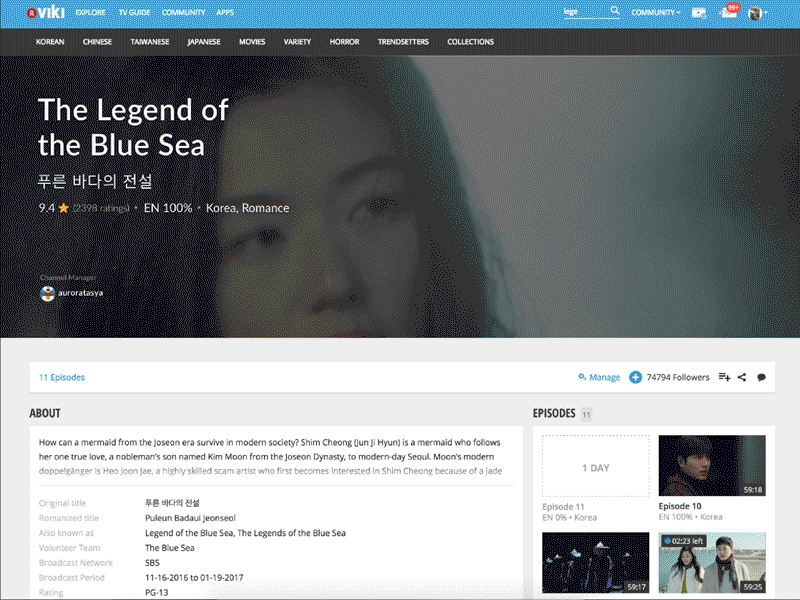Open the profile avatar dropdown menu
The width and height of the screenshot is (800, 600).
[757, 13]
